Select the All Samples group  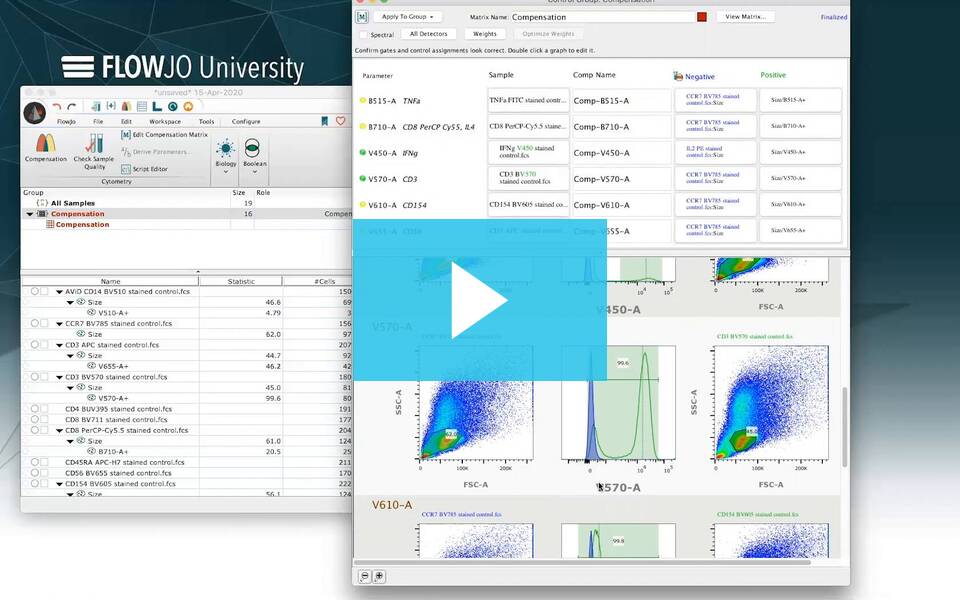[x=73, y=203]
